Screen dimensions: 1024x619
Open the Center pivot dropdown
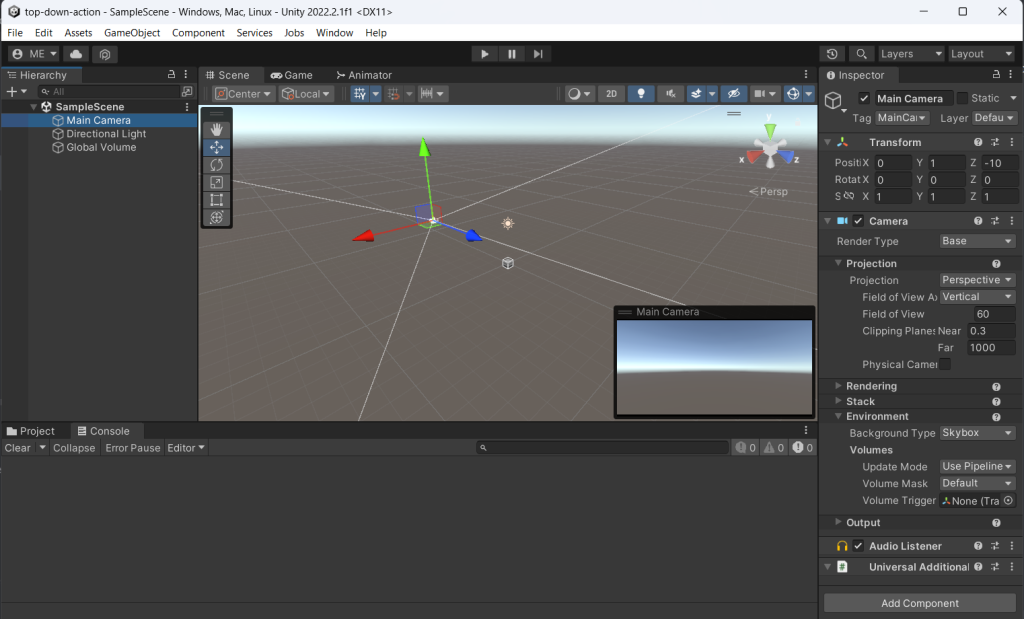(x=243, y=94)
